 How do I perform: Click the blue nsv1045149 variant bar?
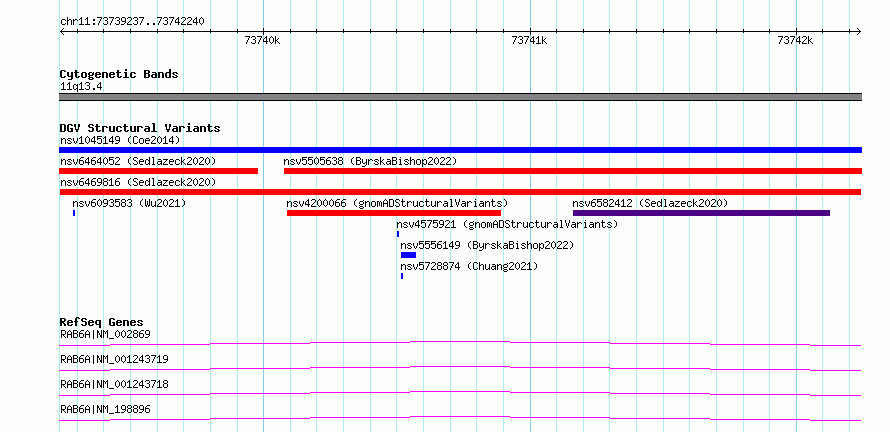[x=460, y=150]
